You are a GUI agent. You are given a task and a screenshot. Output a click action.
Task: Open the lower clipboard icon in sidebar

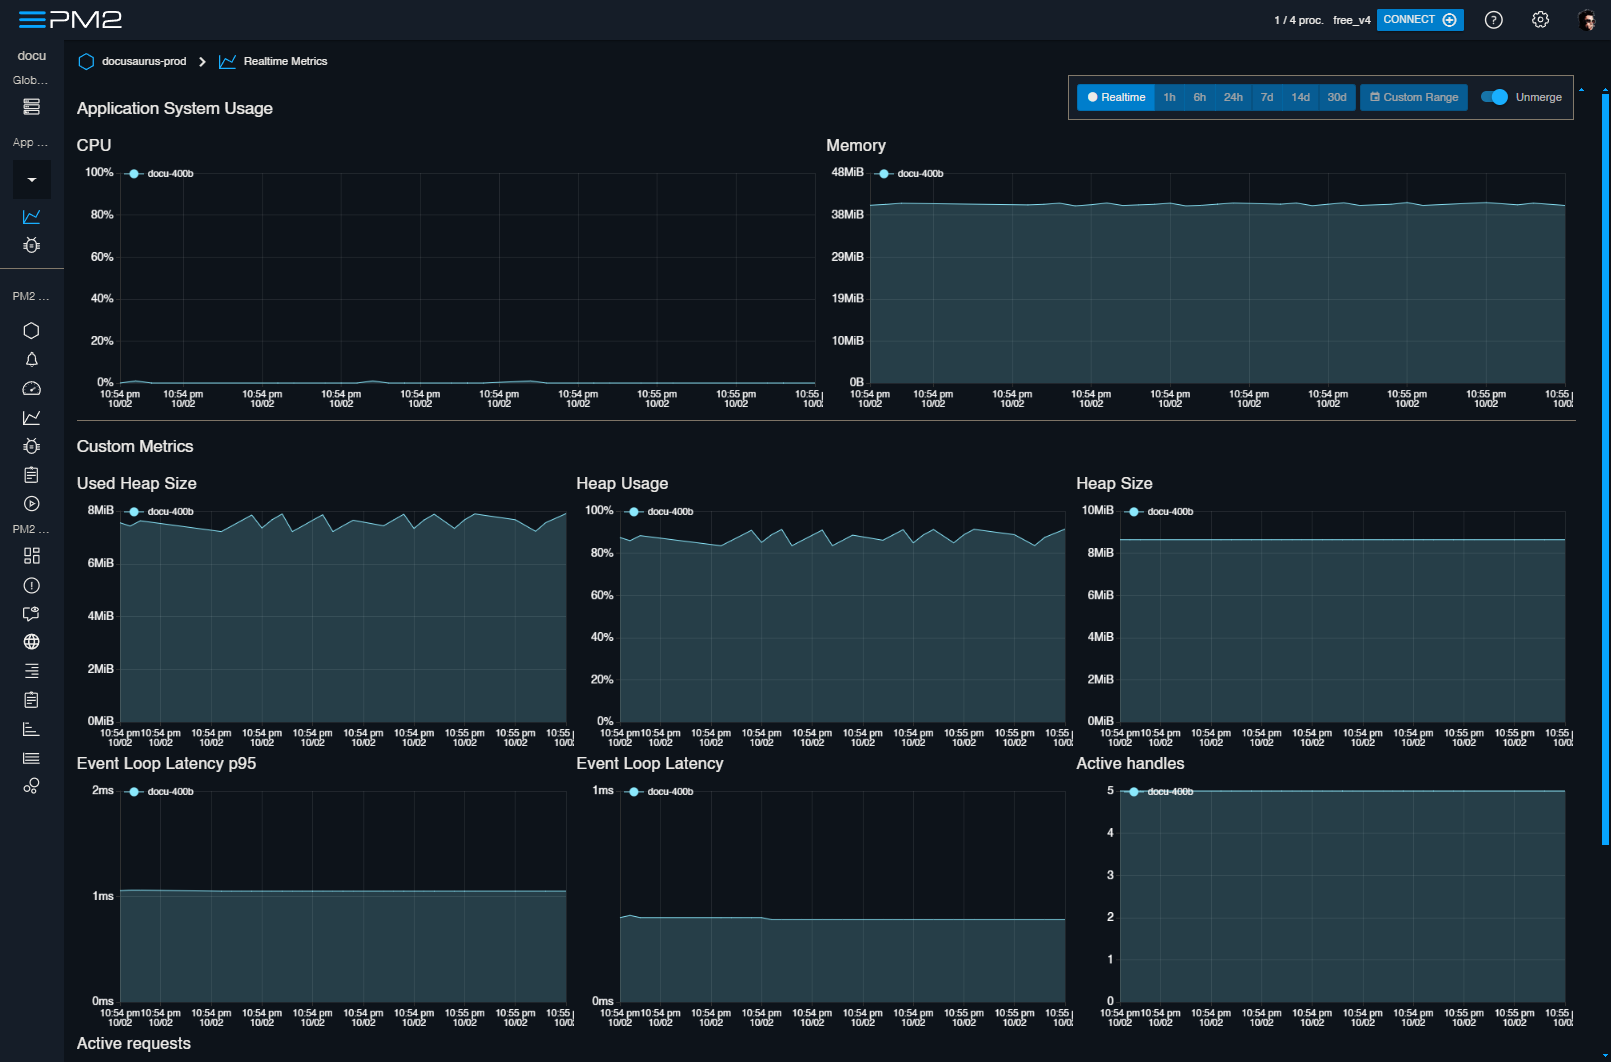[x=31, y=700]
